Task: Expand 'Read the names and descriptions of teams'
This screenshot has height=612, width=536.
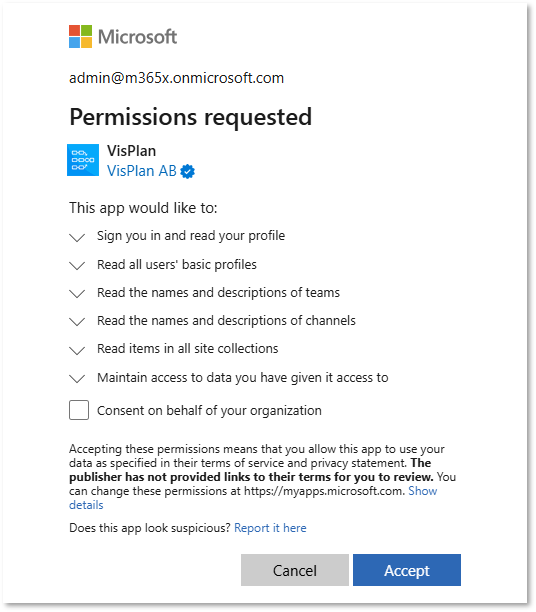Action: (77, 294)
